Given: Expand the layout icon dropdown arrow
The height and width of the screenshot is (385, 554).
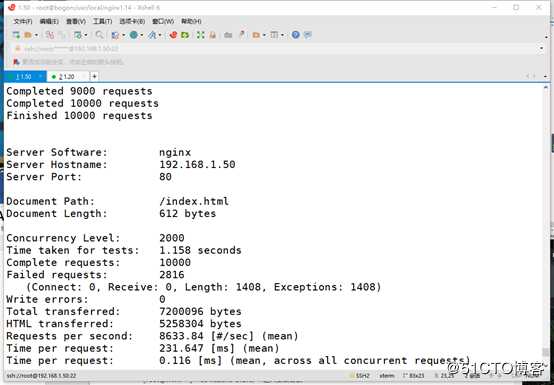Looking at the screenshot, I should click(282, 35).
